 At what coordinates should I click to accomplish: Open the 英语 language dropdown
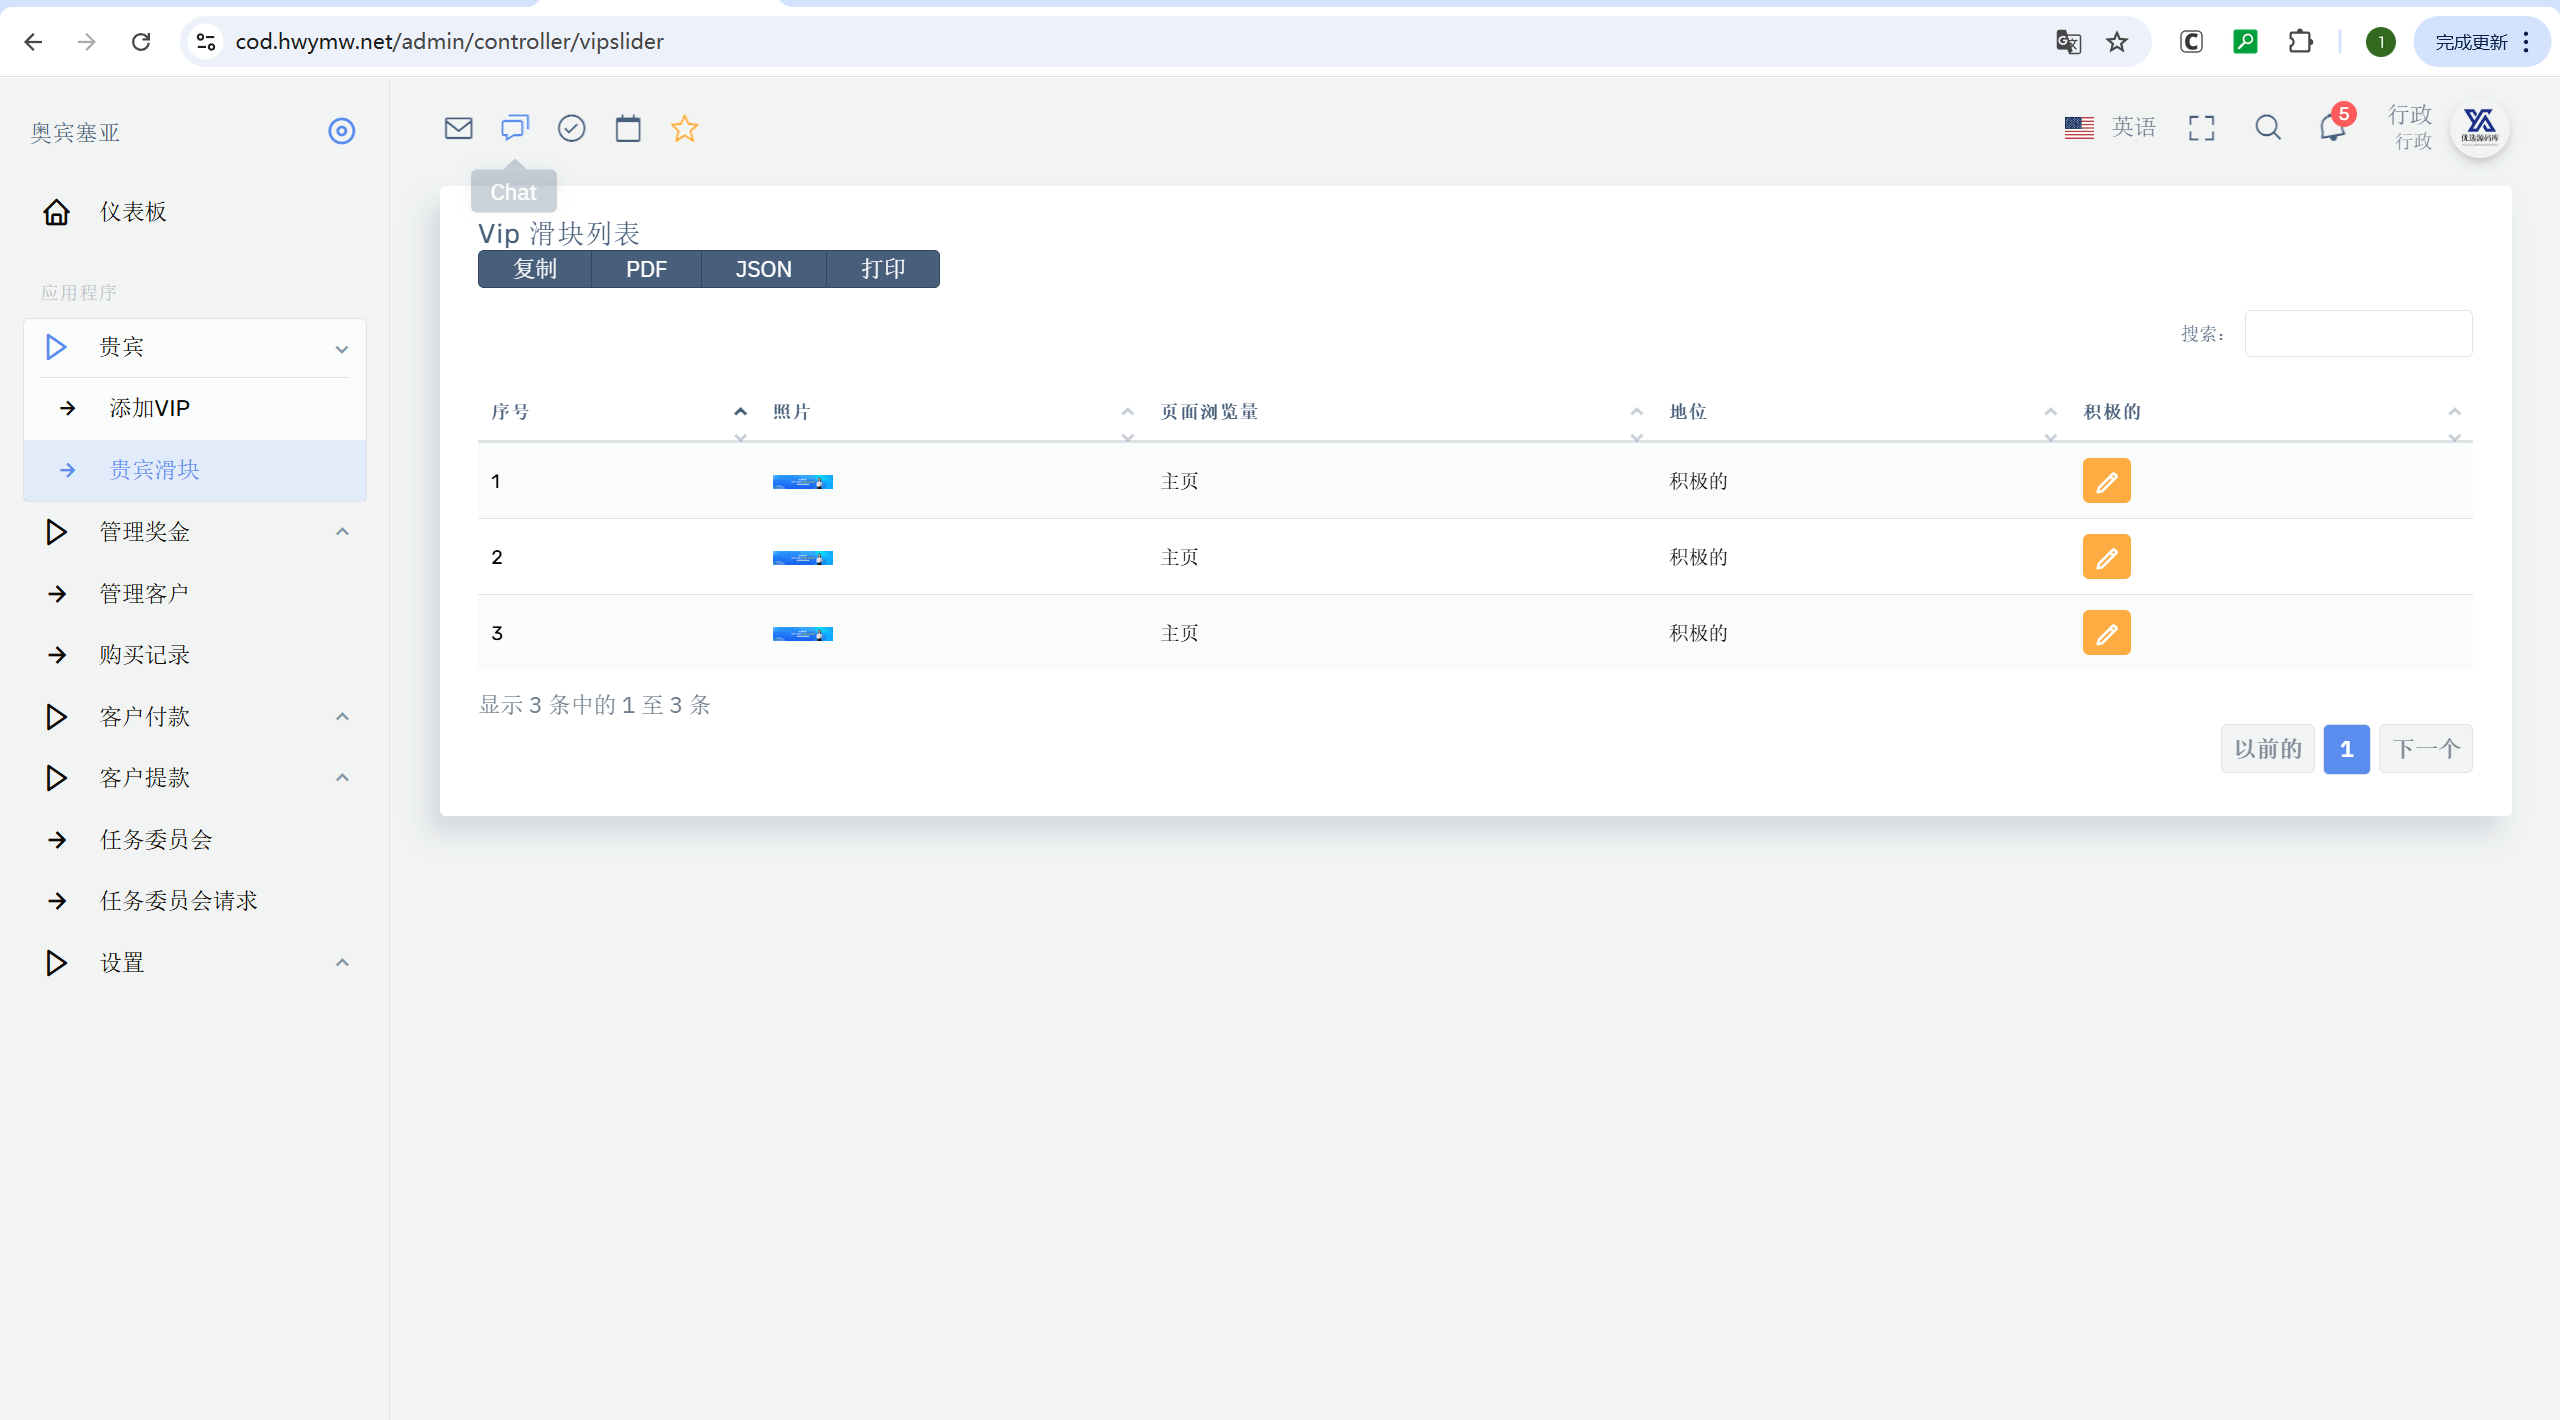(2110, 128)
